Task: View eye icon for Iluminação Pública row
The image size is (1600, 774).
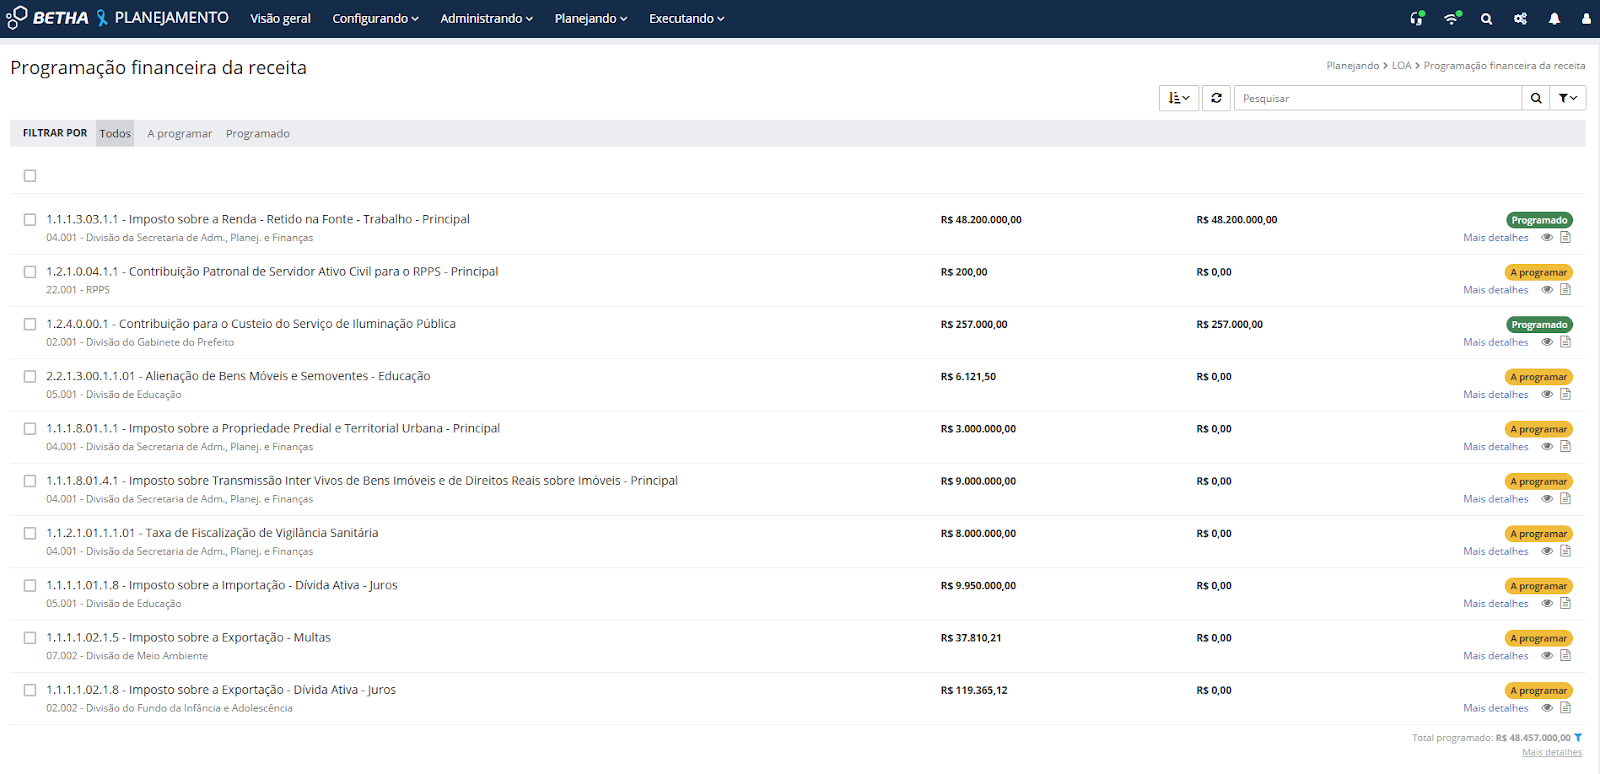Action: [x=1547, y=342]
